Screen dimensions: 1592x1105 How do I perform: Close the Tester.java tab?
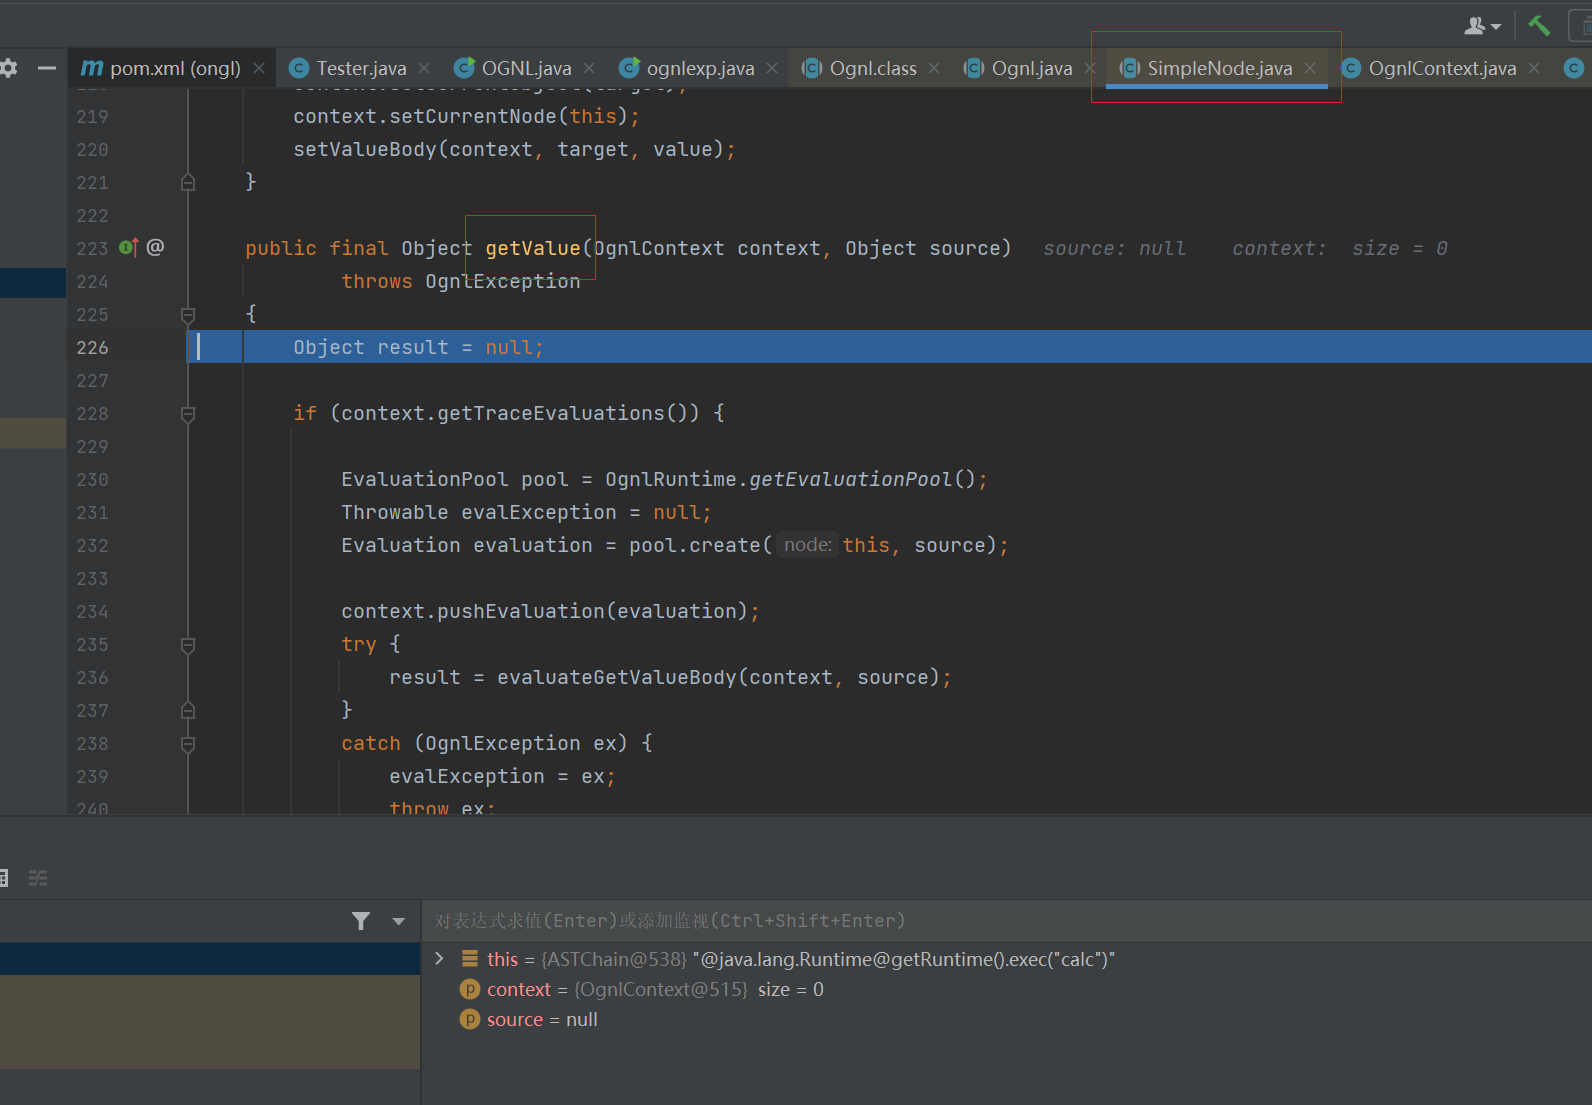pyautogui.click(x=424, y=68)
